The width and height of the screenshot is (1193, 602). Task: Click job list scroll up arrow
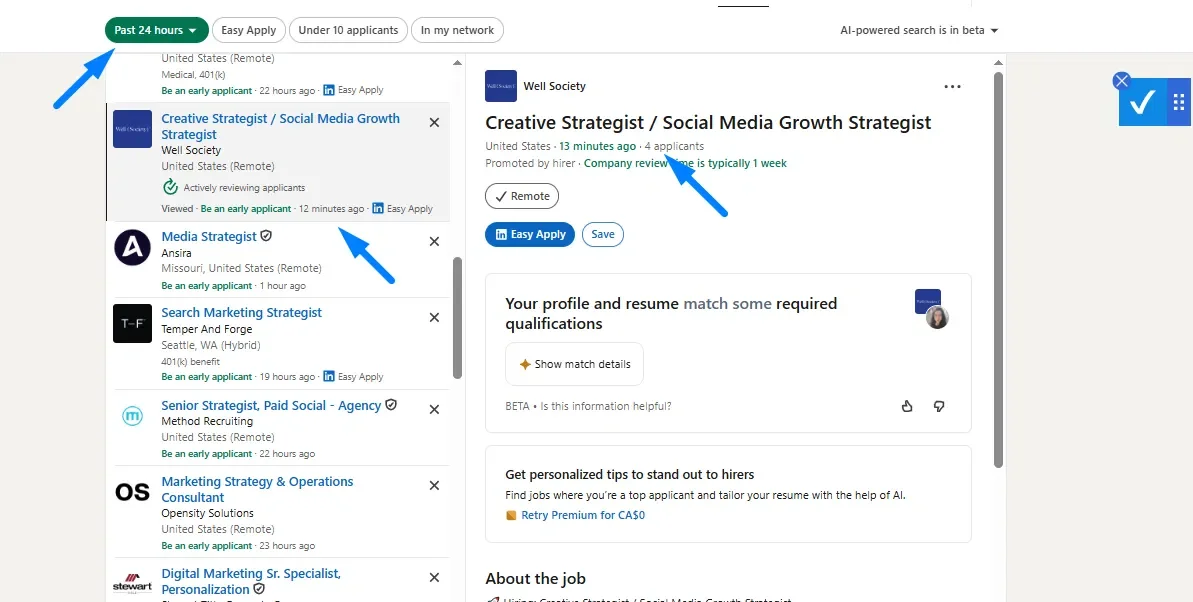[x=457, y=62]
